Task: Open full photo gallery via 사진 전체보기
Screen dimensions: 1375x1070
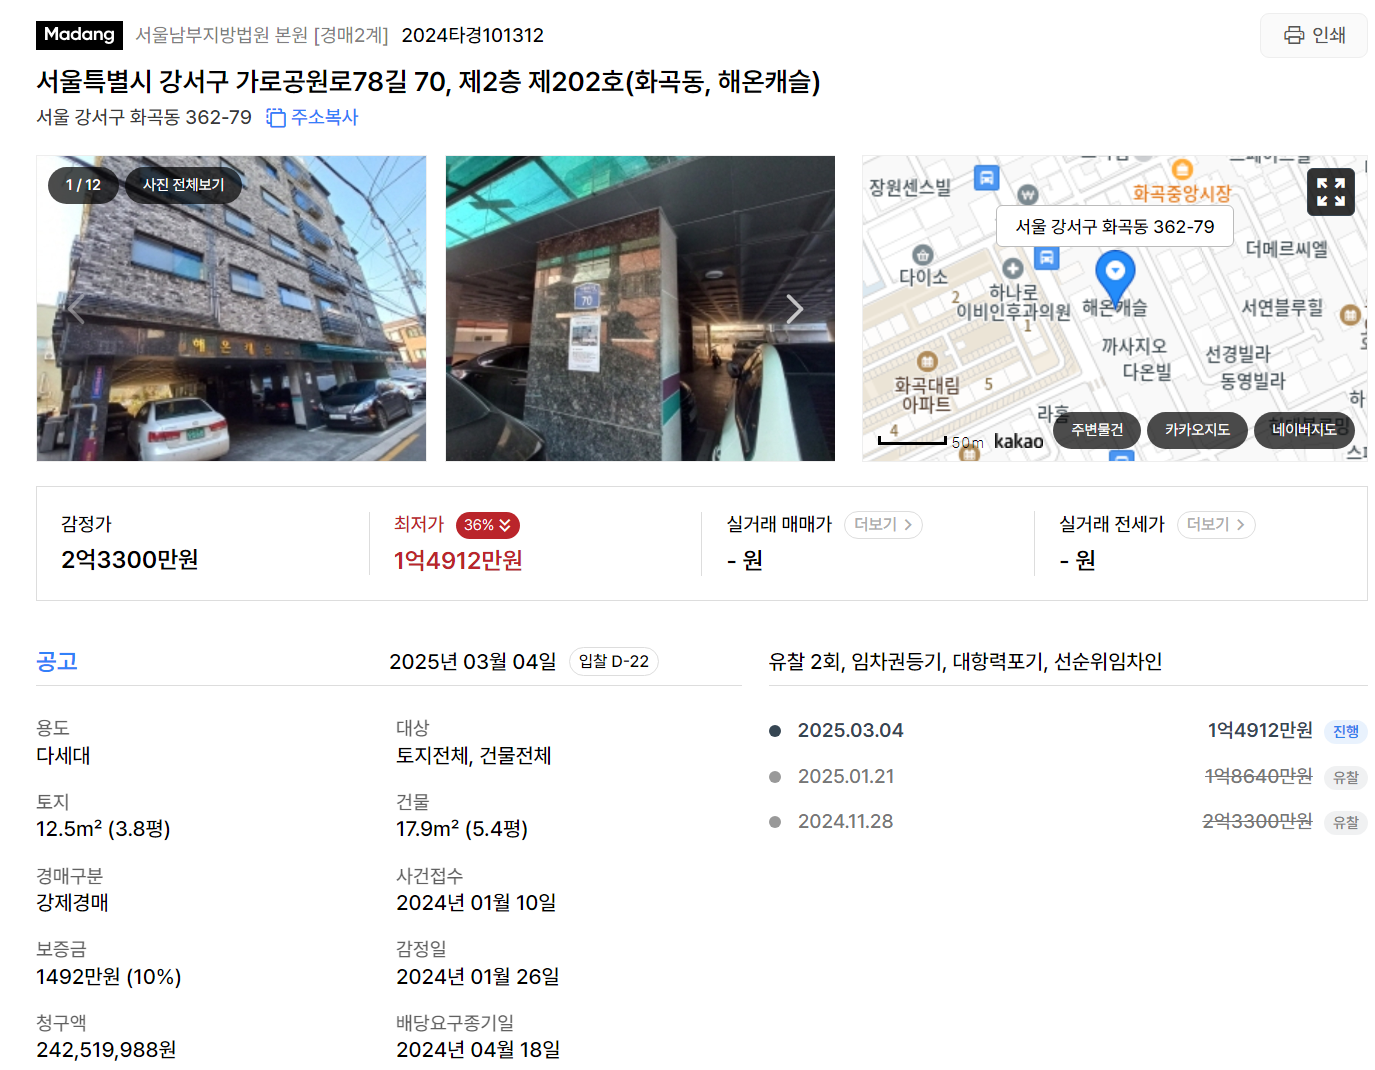Action: [x=183, y=185]
